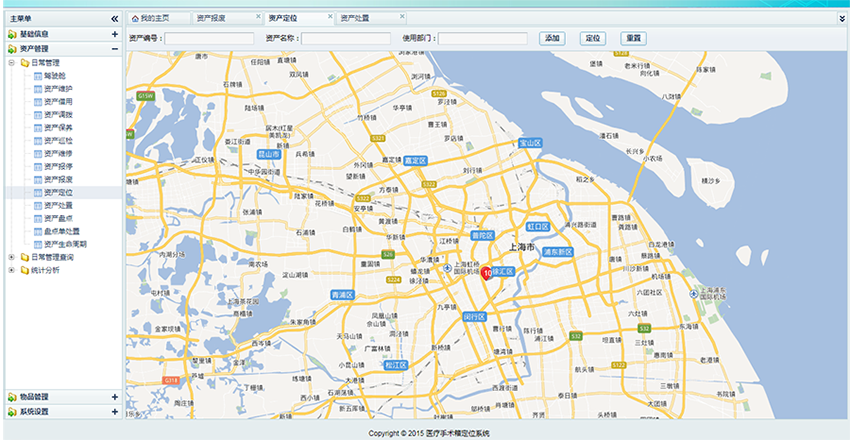Collapse the 日常管理 tree node
The image size is (850, 440).
click(11, 63)
